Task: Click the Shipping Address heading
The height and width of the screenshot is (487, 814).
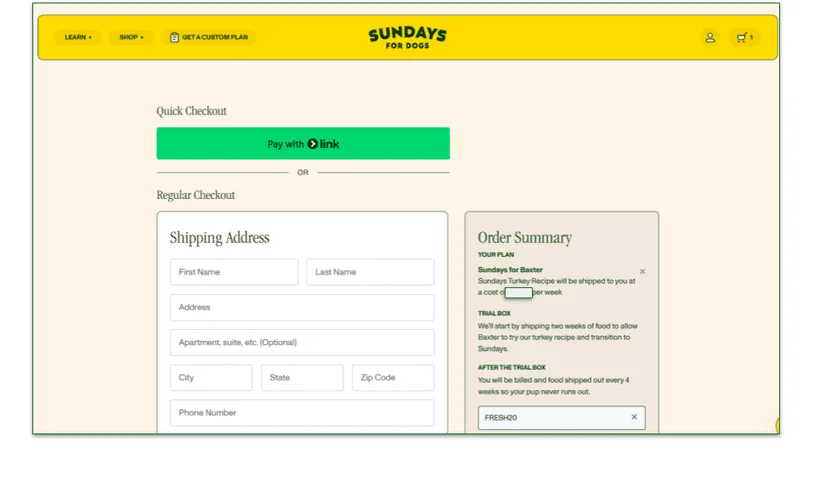Action: click(220, 238)
